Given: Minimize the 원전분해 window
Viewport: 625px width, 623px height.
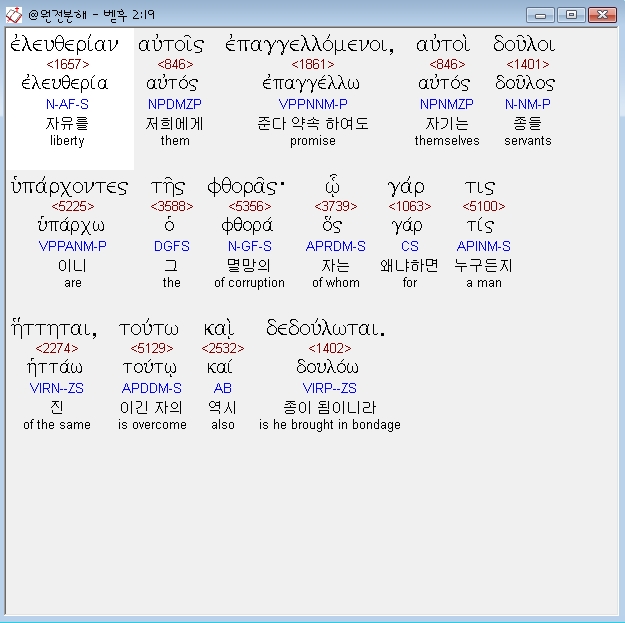Looking at the screenshot, I should click(x=540, y=15).
